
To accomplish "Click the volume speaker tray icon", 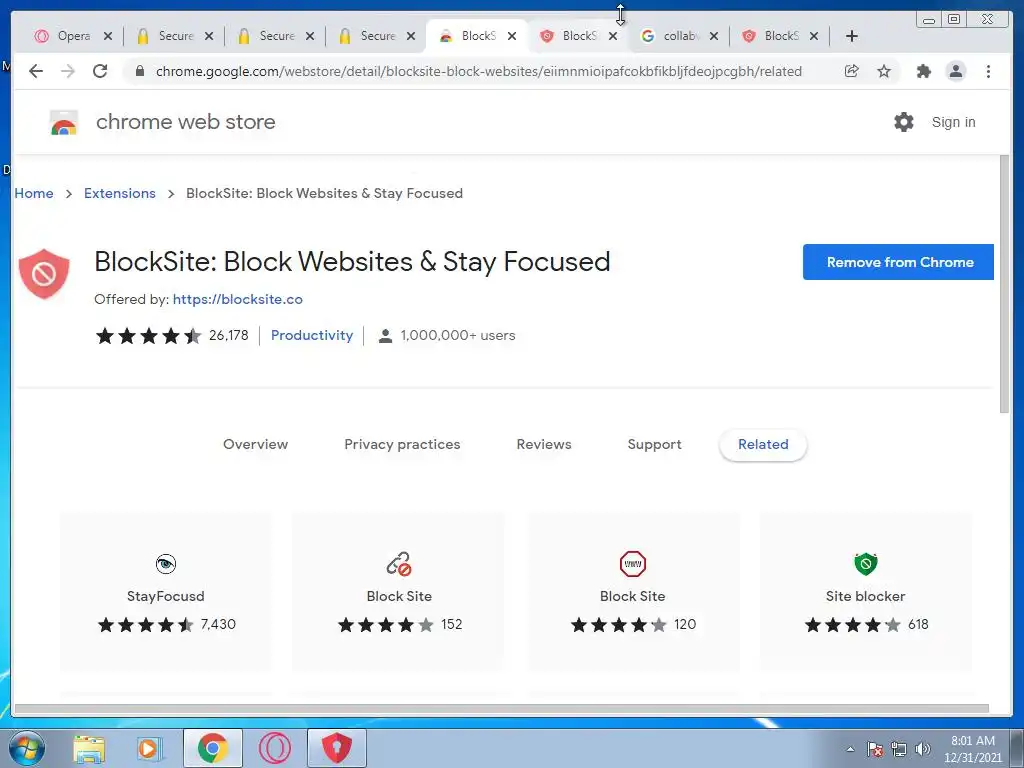I will (x=923, y=749).
